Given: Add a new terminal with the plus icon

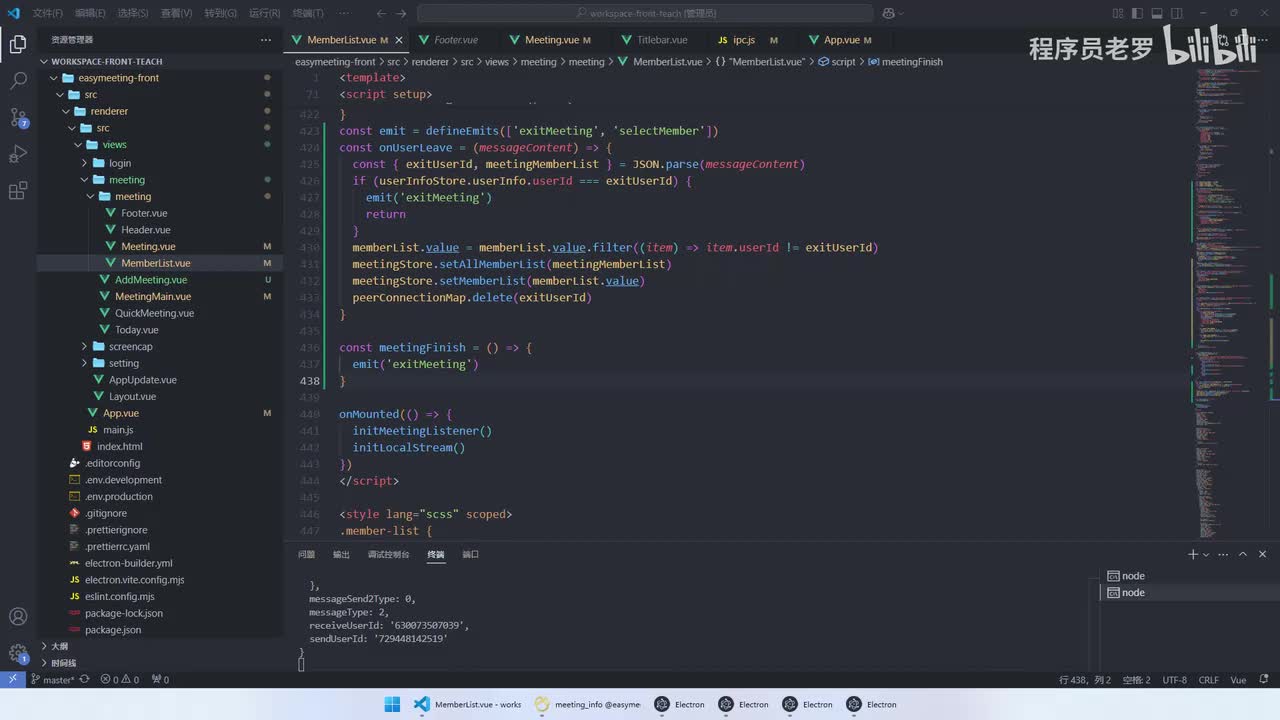Looking at the screenshot, I should point(1192,554).
